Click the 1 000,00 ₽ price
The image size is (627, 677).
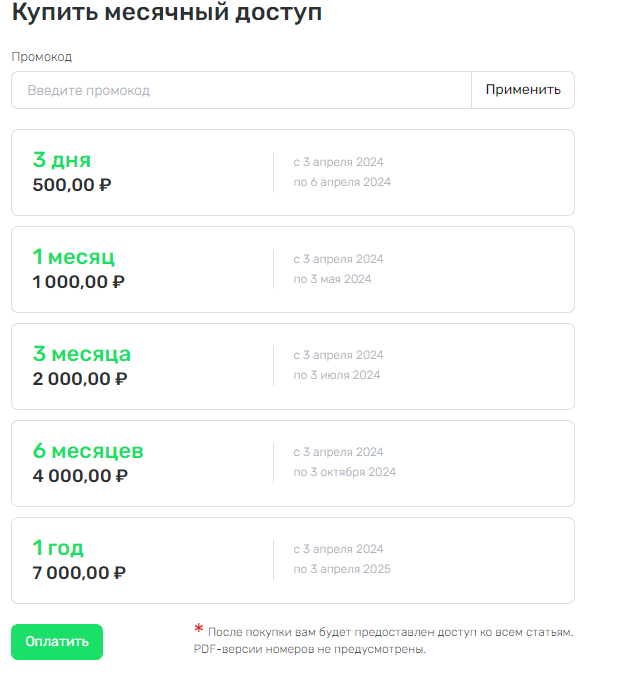pos(79,282)
